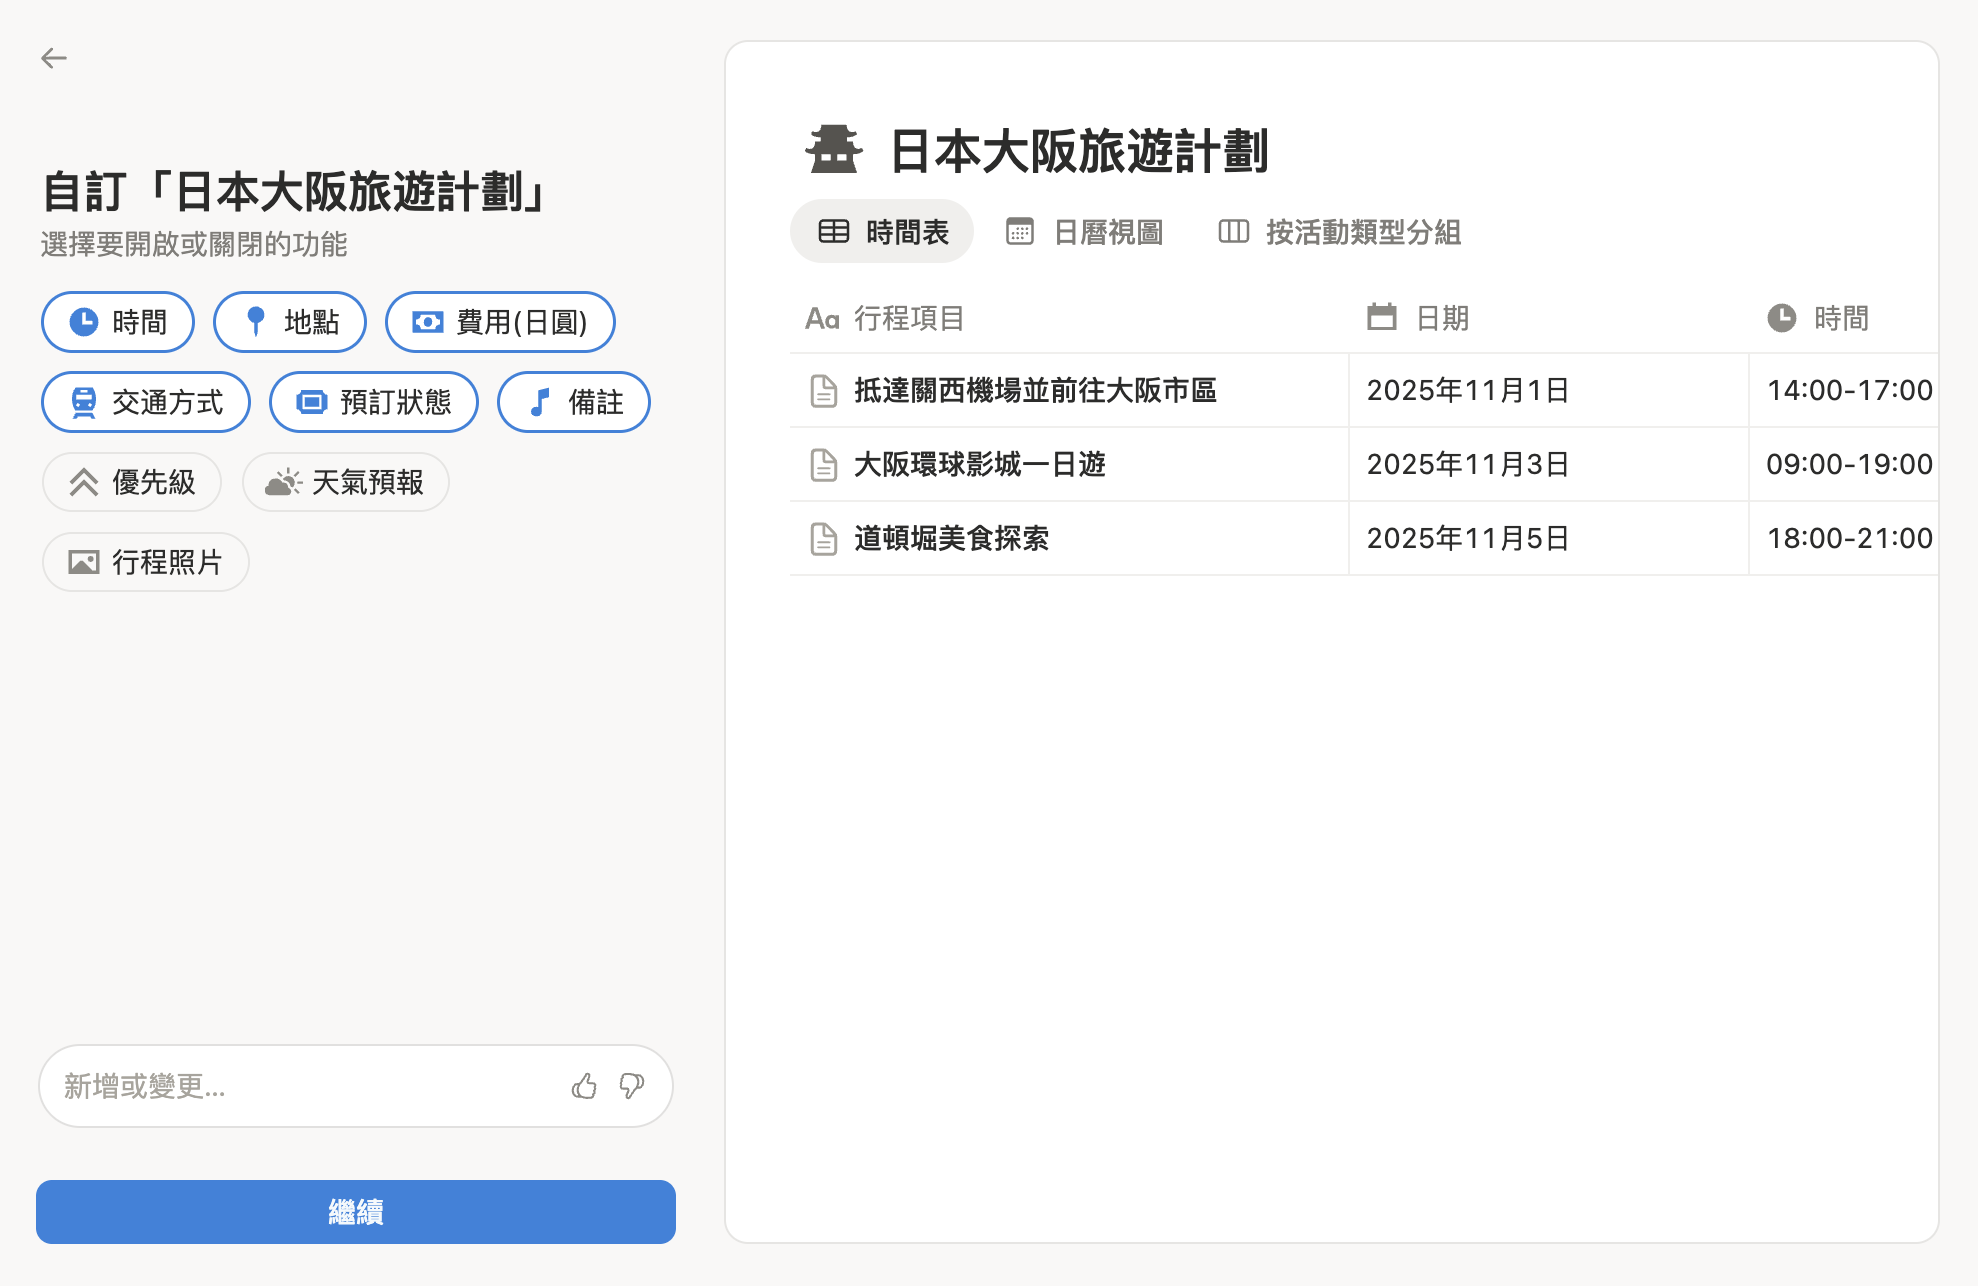This screenshot has width=1978, height=1286.
Task: Enable the 優先級 feature chip
Action: 132,482
